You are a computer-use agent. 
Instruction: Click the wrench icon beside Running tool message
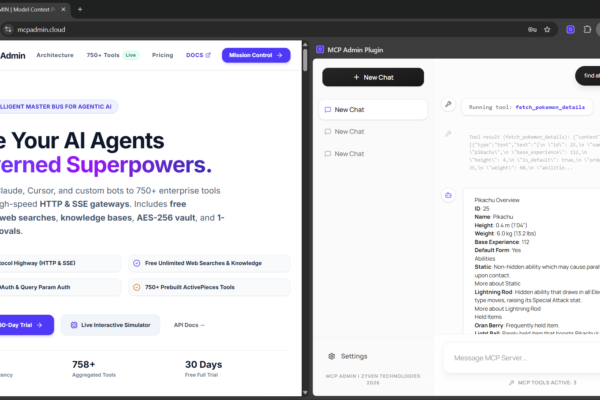[x=448, y=104]
